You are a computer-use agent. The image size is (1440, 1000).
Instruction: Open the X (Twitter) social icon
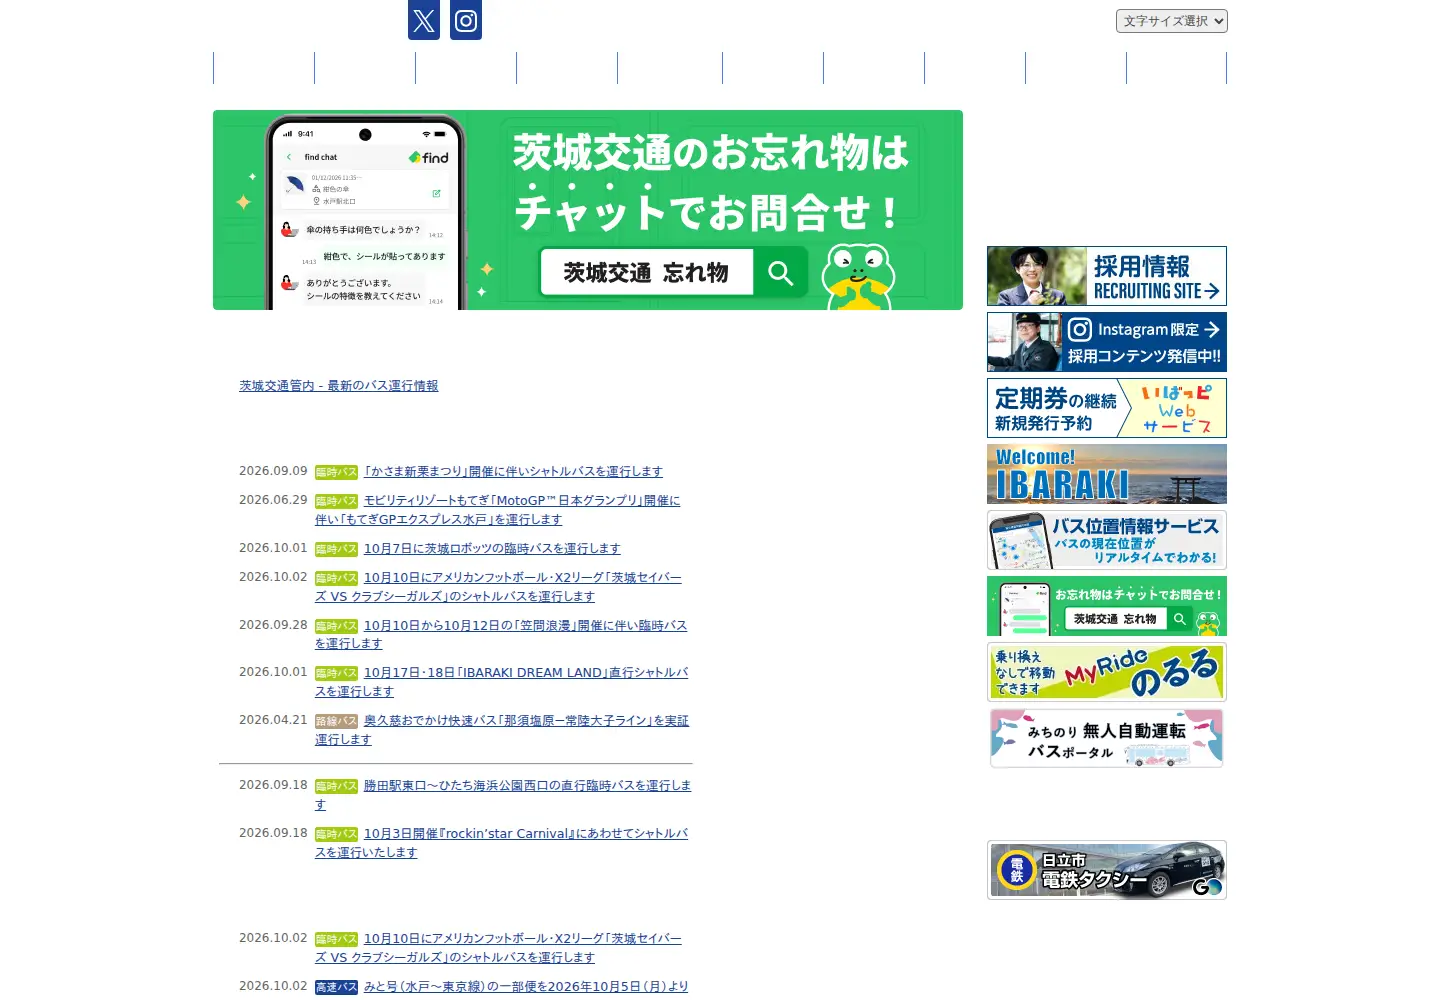click(424, 20)
